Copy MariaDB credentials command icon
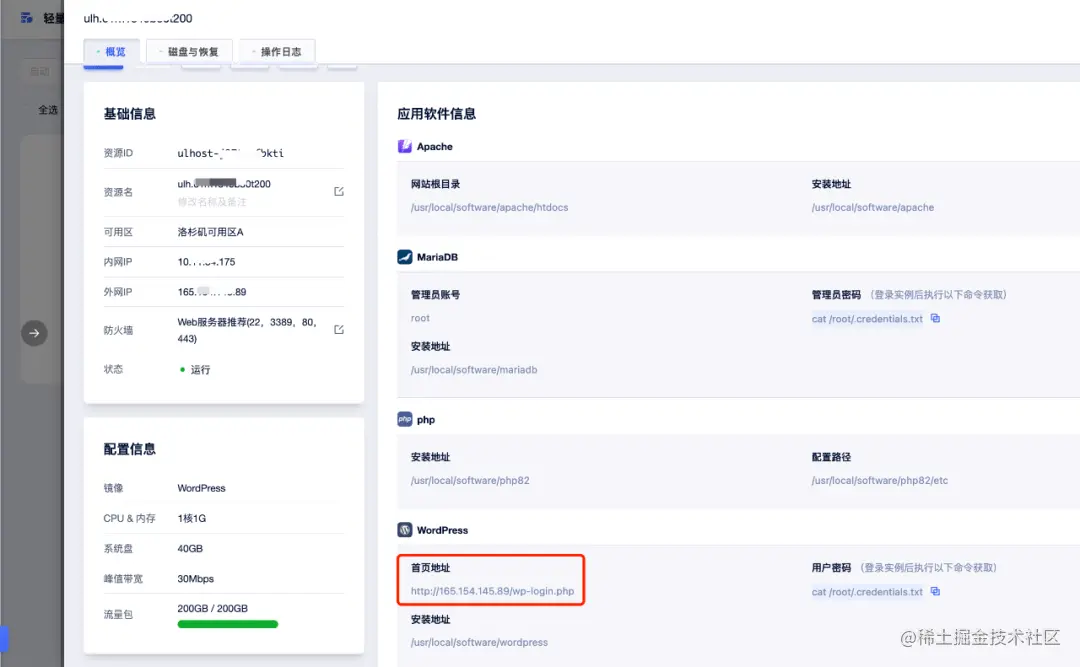Image resolution: width=1080 pixels, height=667 pixels. pyautogui.click(x=935, y=318)
